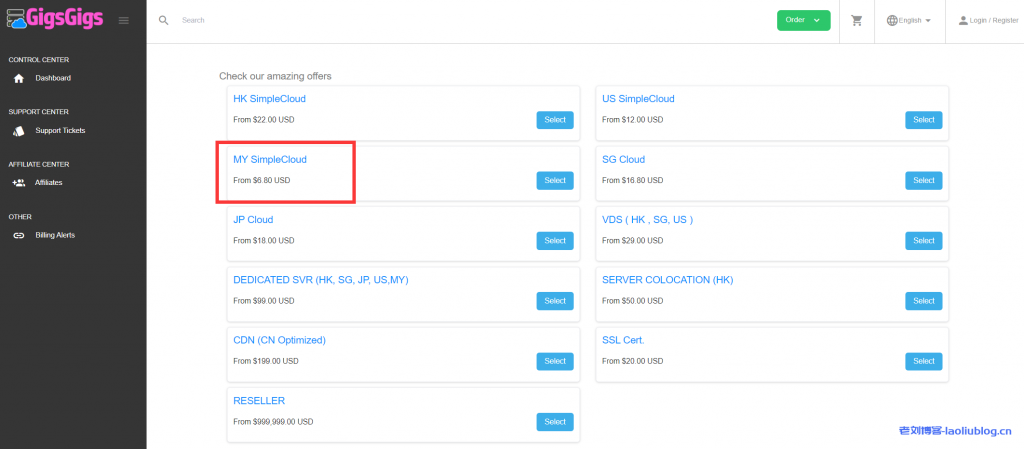Open the shopping cart icon
Image resolution: width=1024 pixels, height=449 pixels.
[857, 20]
